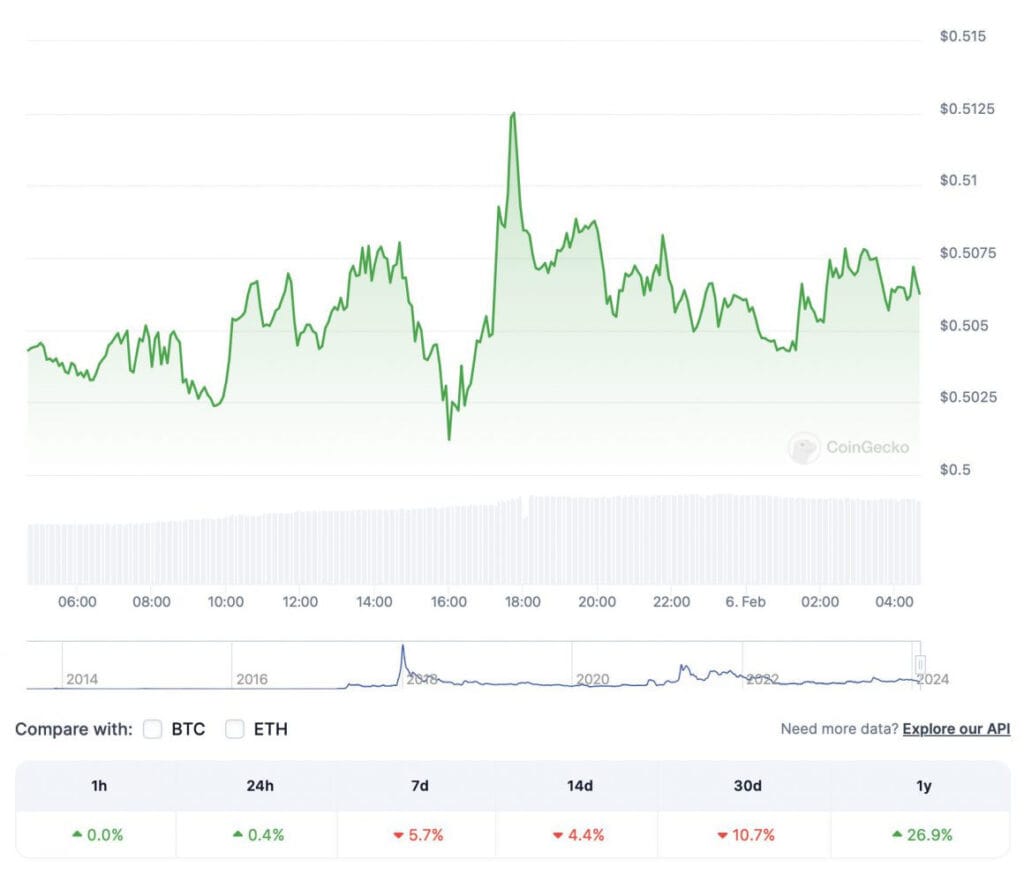Select the 1h column header
This screenshot has height=875, width=1024.
[x=99, y=786]
